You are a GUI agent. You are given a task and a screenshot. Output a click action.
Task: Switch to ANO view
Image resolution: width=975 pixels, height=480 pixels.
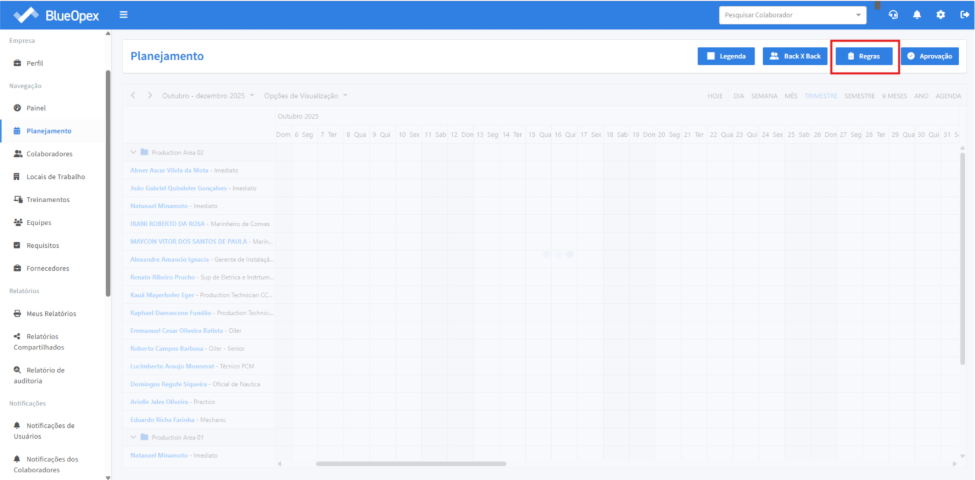[x=922, y=96]
